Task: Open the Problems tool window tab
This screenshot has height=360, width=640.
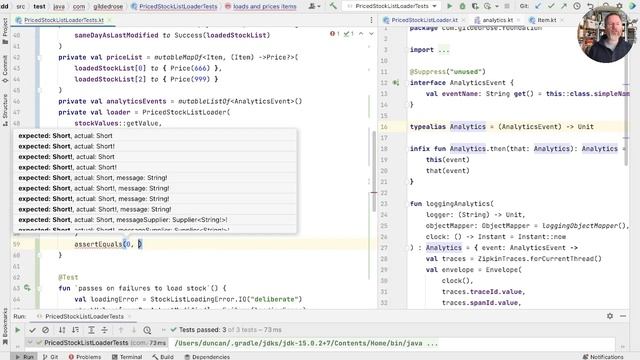Action: (85, 357)
